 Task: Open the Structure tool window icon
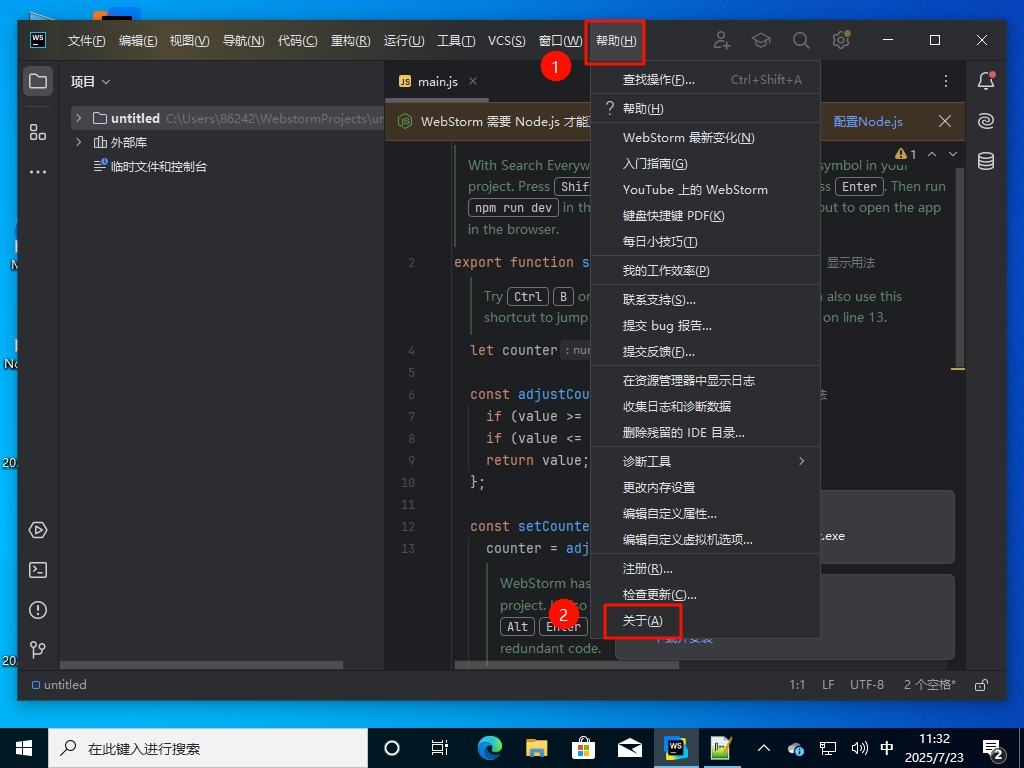pos(38,132)
